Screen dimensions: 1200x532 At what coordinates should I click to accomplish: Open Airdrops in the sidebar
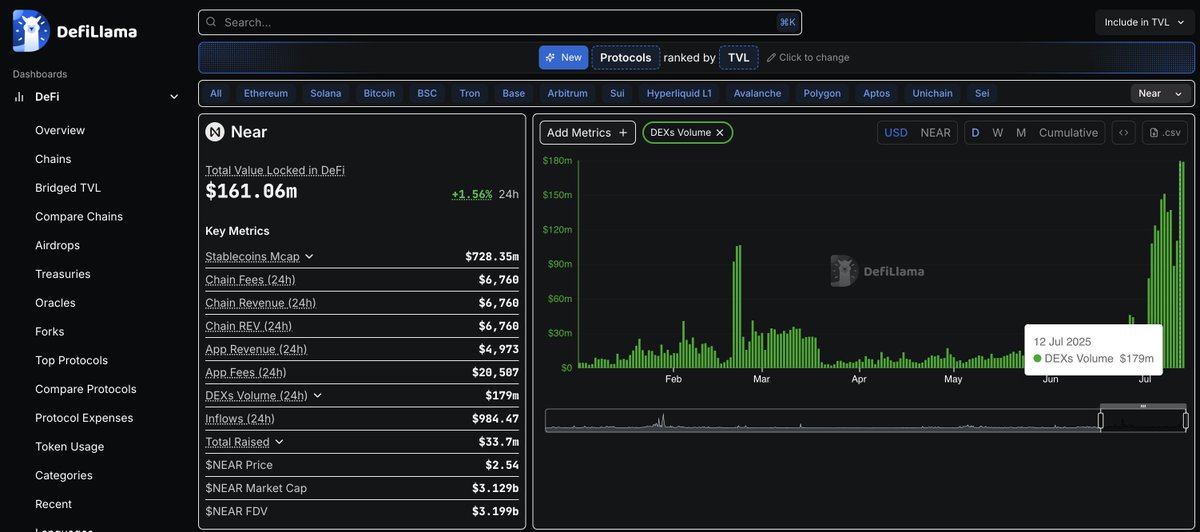click(x=57, y=245)
